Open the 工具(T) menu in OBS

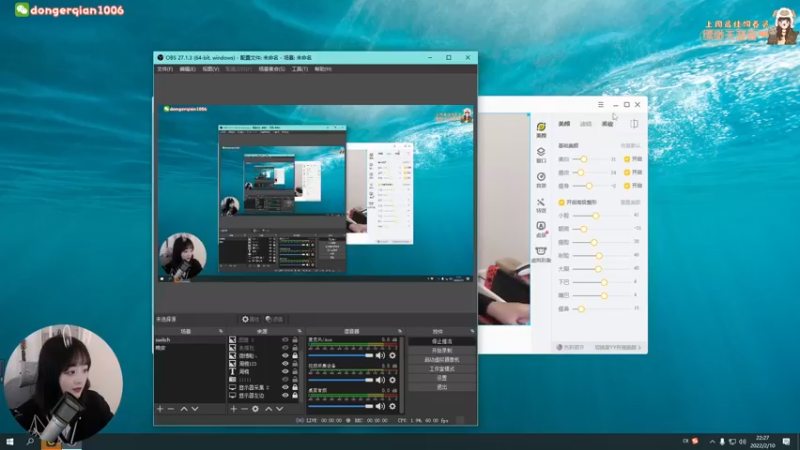coord(299,69)
